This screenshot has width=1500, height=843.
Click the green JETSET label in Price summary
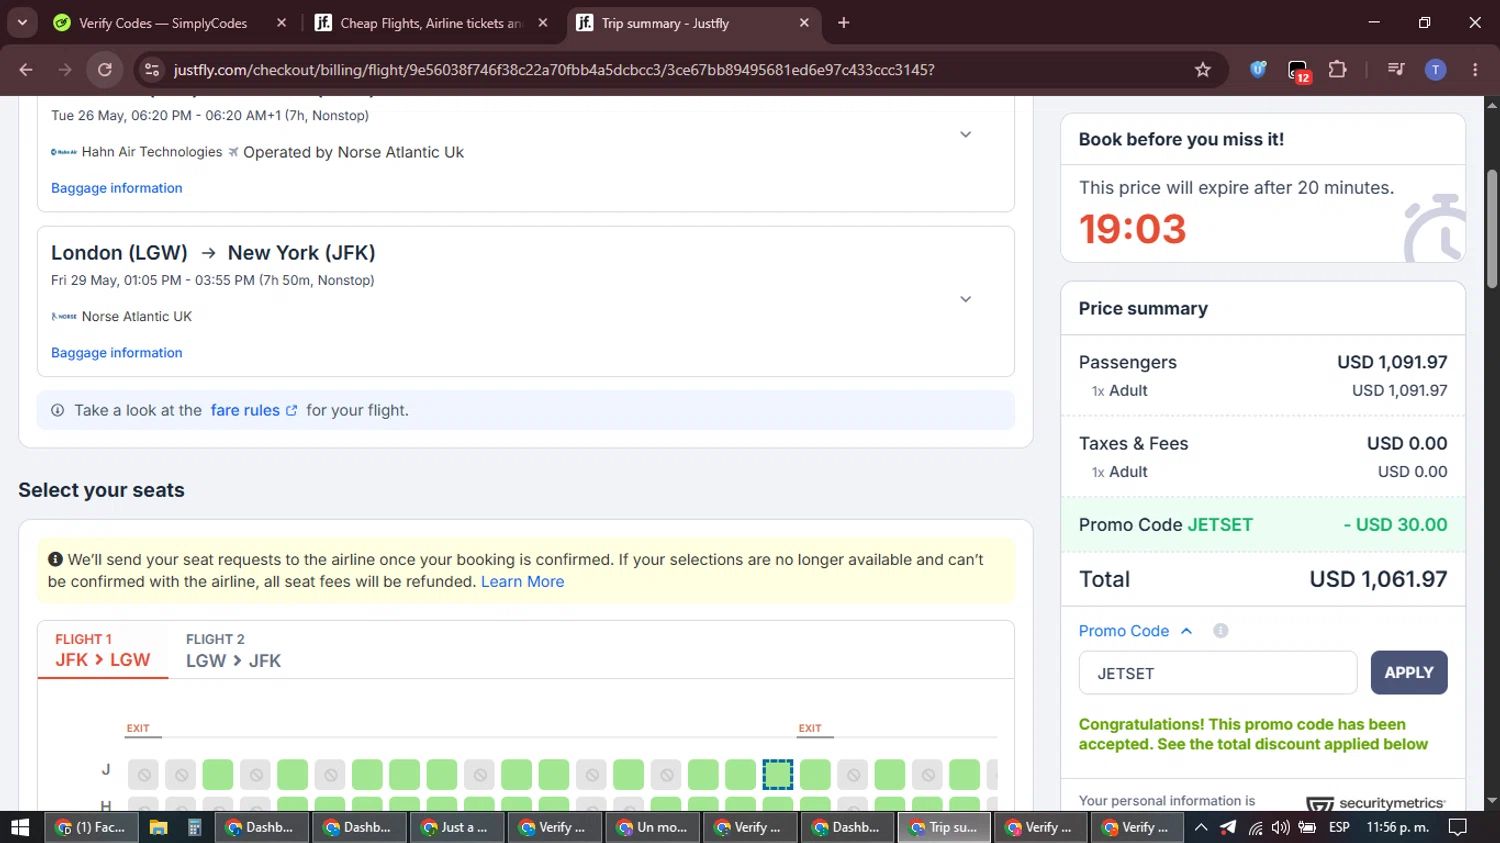(1220, 525)
